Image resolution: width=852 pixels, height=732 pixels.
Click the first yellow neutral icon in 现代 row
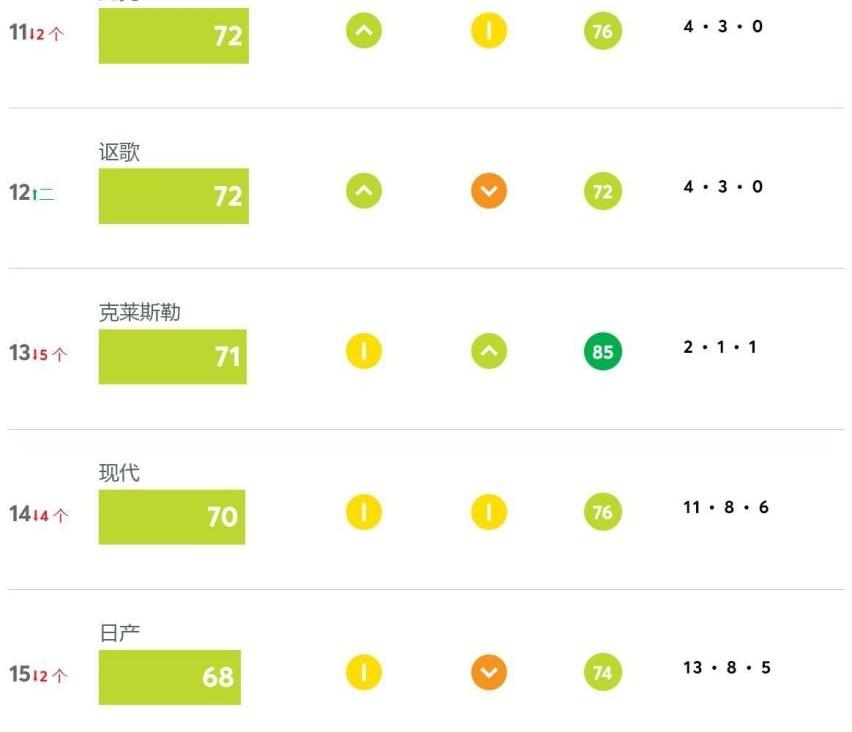coord(364,512)
